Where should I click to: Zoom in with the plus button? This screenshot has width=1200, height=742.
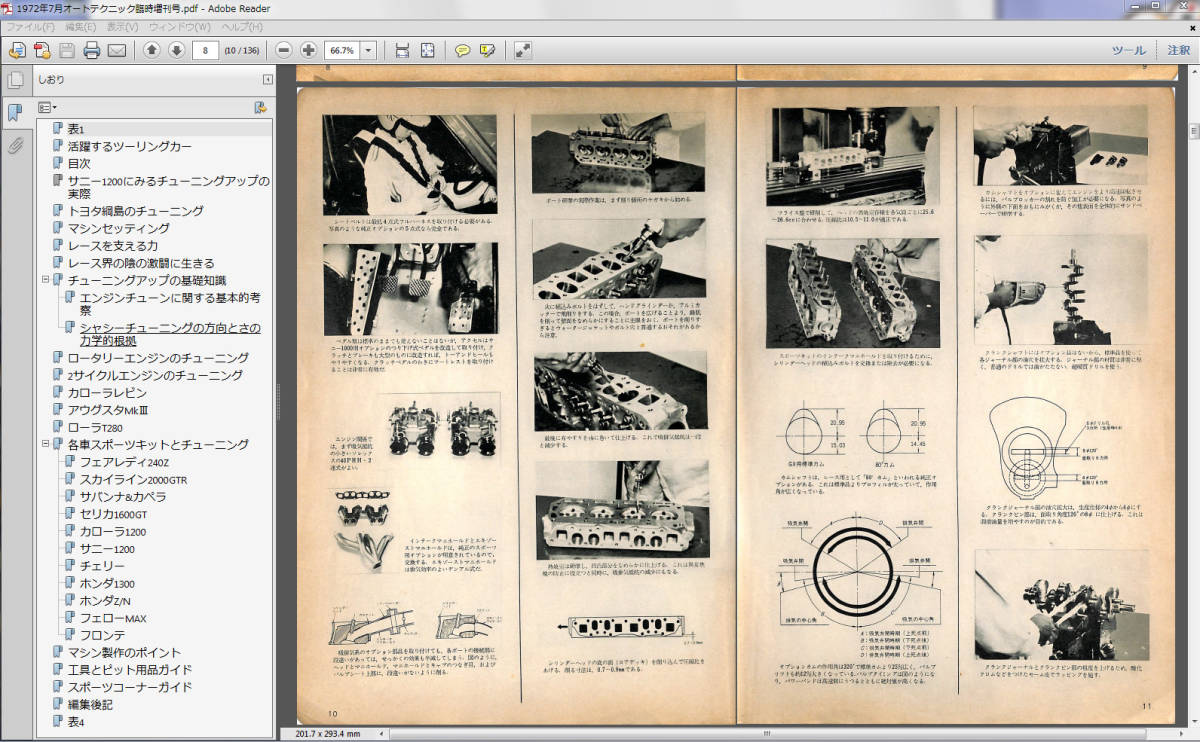[308, 50]
